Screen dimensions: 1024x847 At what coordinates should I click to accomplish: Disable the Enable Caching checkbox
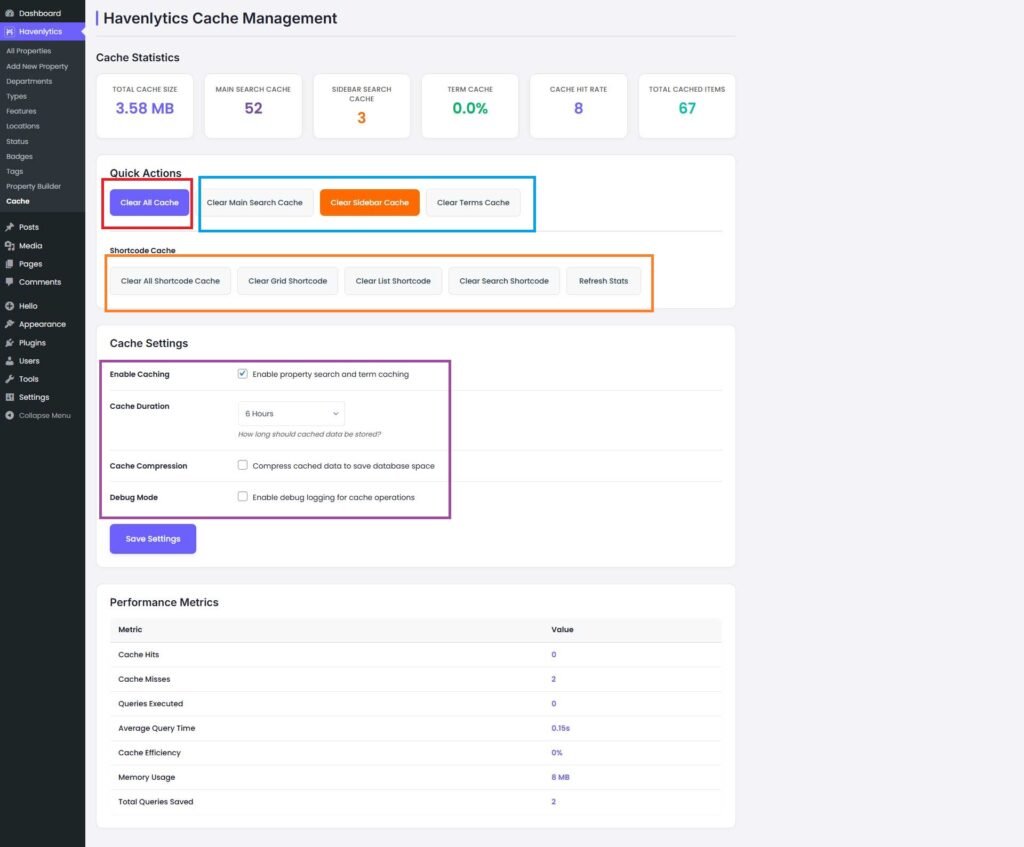coord(243,374)
